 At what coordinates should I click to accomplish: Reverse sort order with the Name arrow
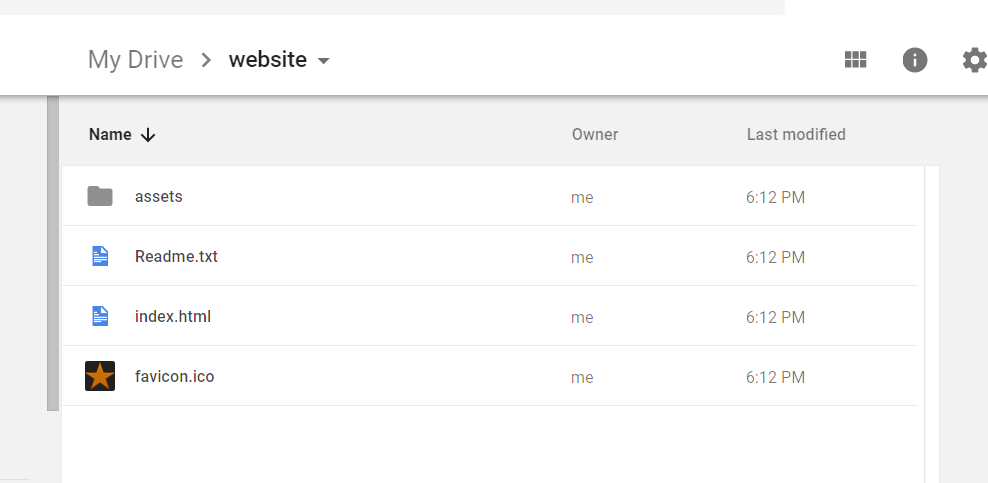[x=148, y=135]
